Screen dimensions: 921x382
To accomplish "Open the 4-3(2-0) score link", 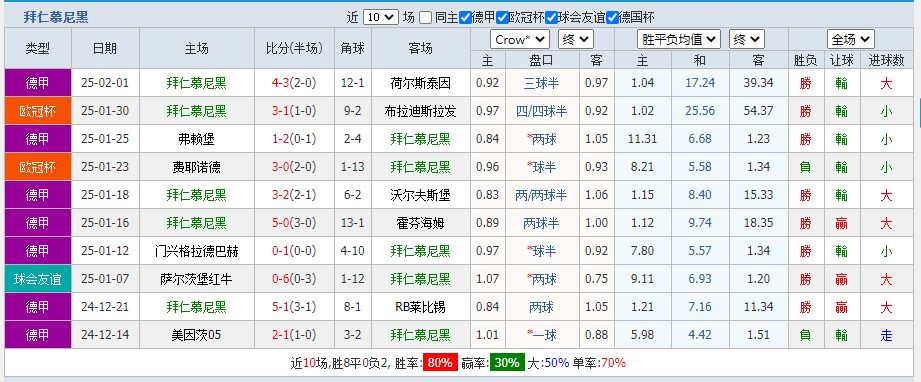I will tap(294, 83).
